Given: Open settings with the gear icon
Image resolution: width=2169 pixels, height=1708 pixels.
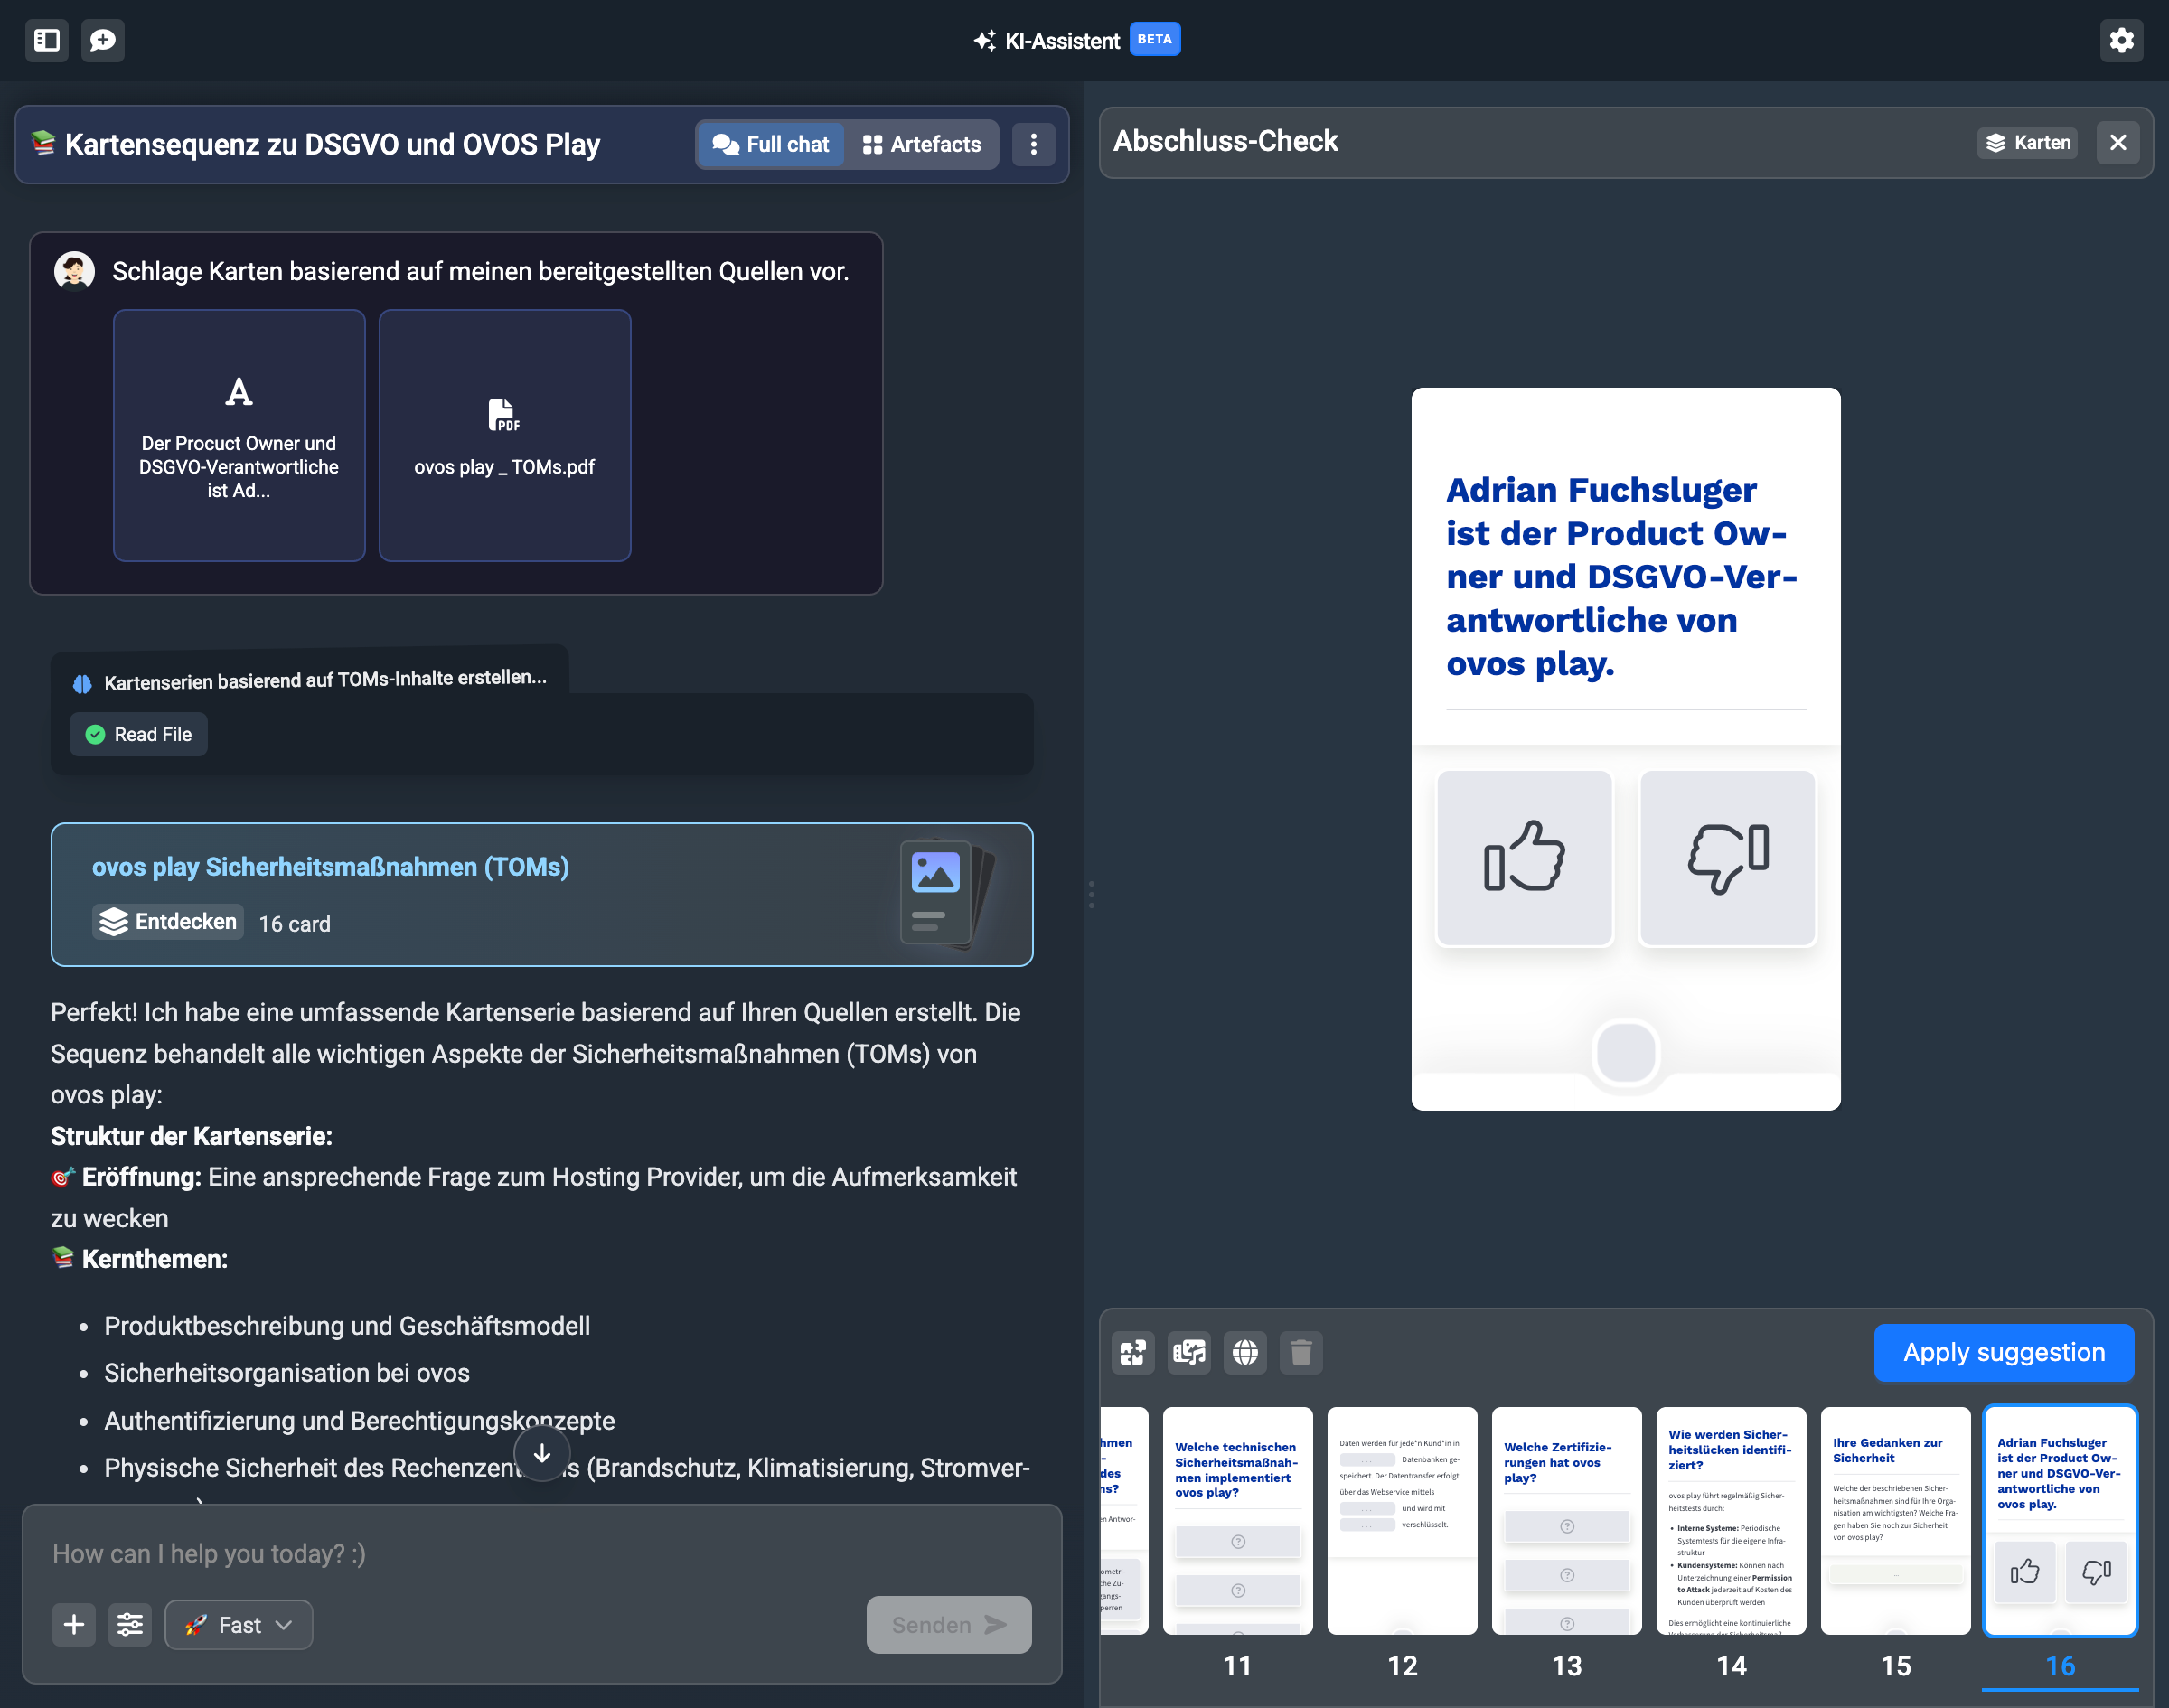Looking at the screenshot, I should pos(2121,40).
